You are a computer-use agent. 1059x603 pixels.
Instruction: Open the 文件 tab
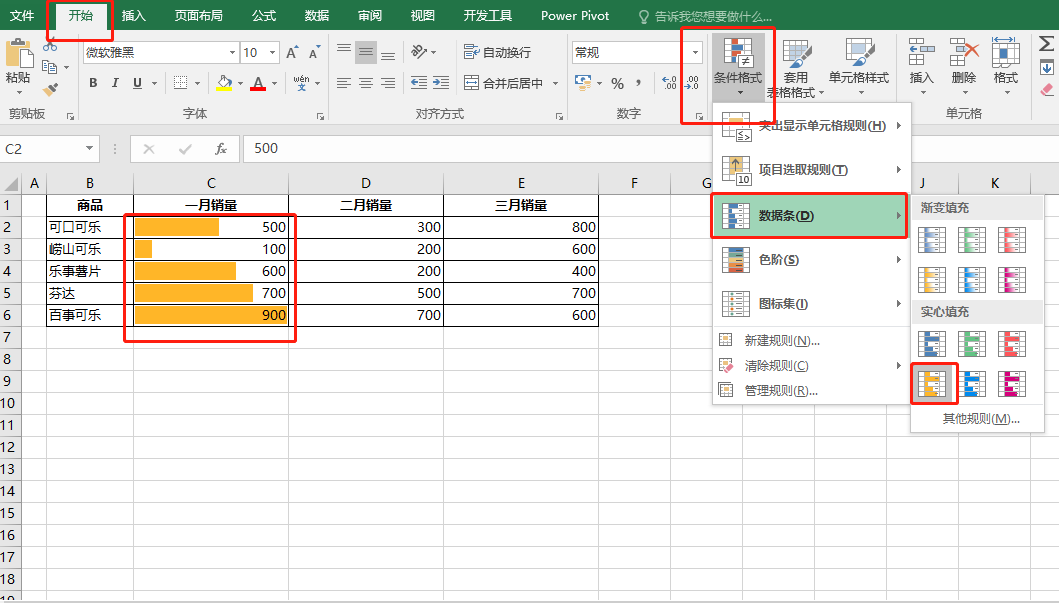pos(22,15)
